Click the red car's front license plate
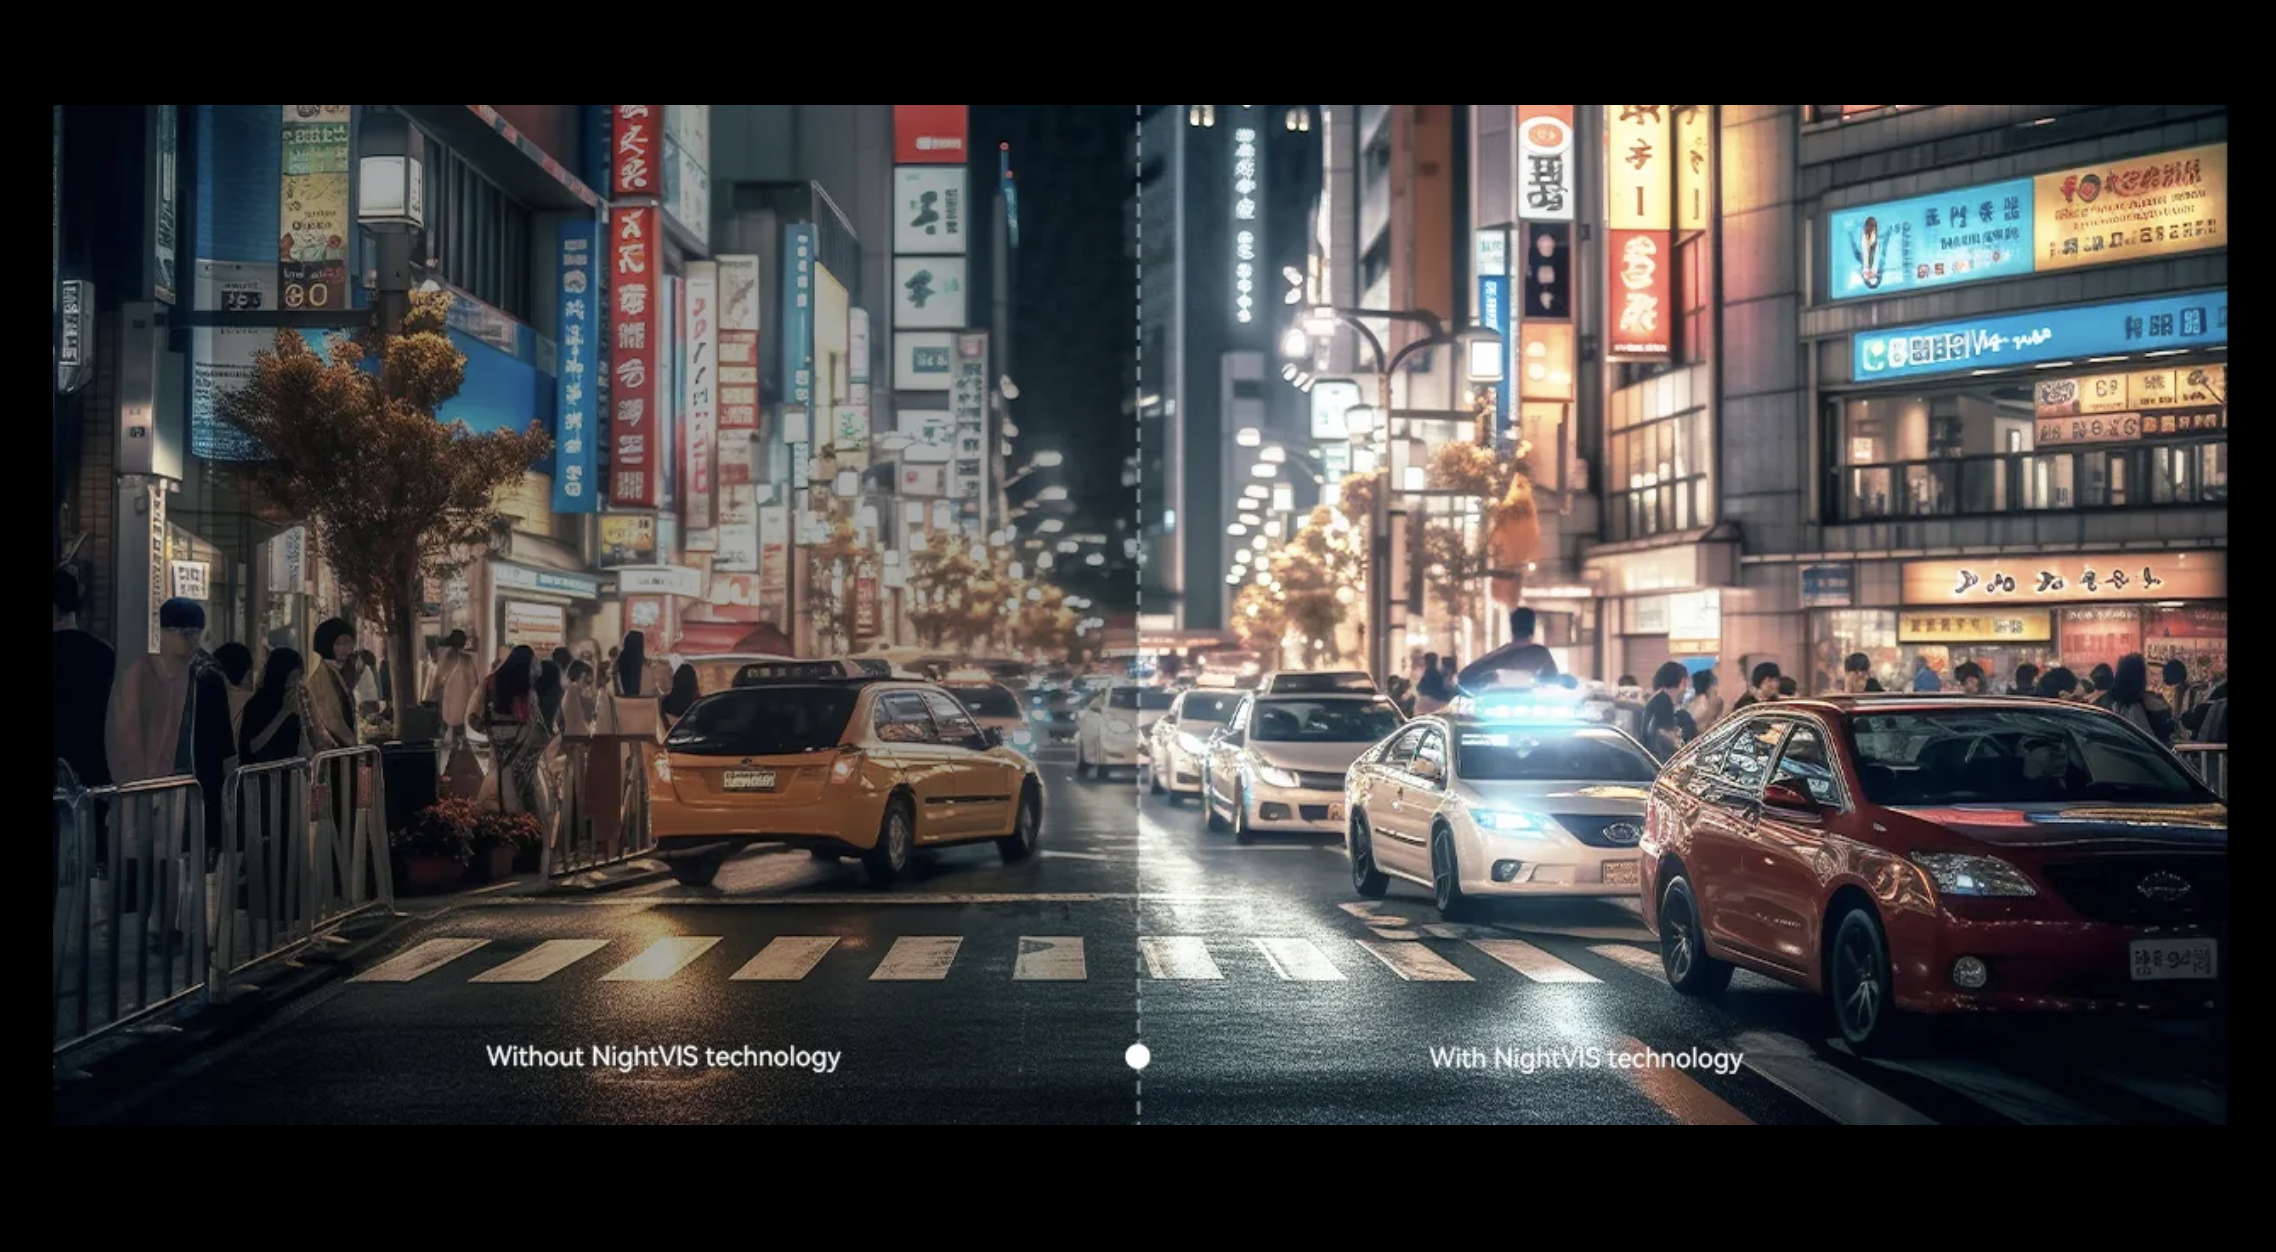 click(2172, 960)
